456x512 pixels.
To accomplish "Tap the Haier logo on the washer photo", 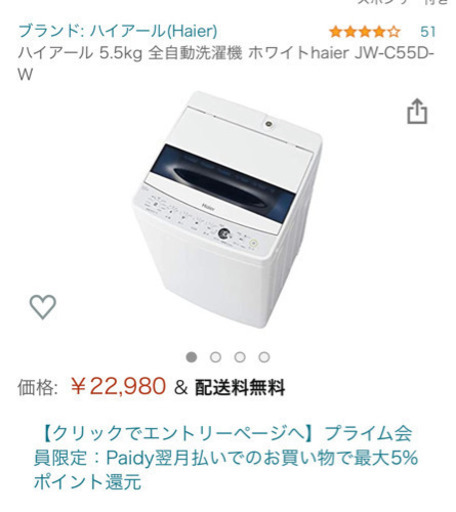I will pyautogui.click(x=208, y=207).
